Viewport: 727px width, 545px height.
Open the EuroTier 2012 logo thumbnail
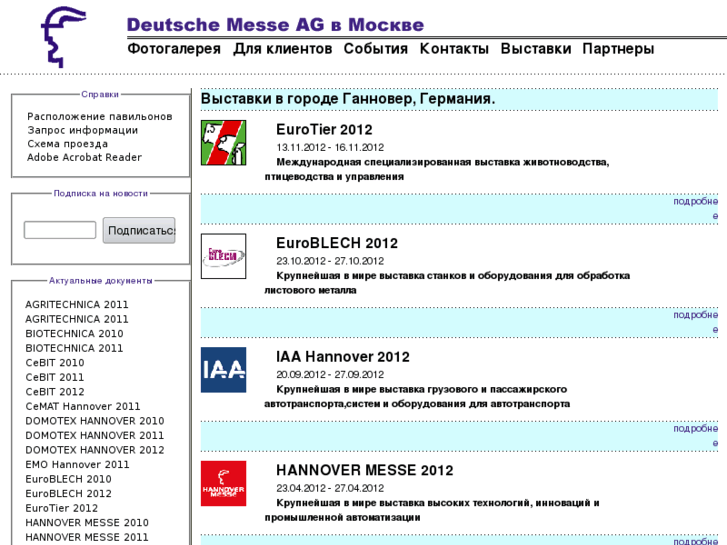pyautogui.click(x=223, y=143)
